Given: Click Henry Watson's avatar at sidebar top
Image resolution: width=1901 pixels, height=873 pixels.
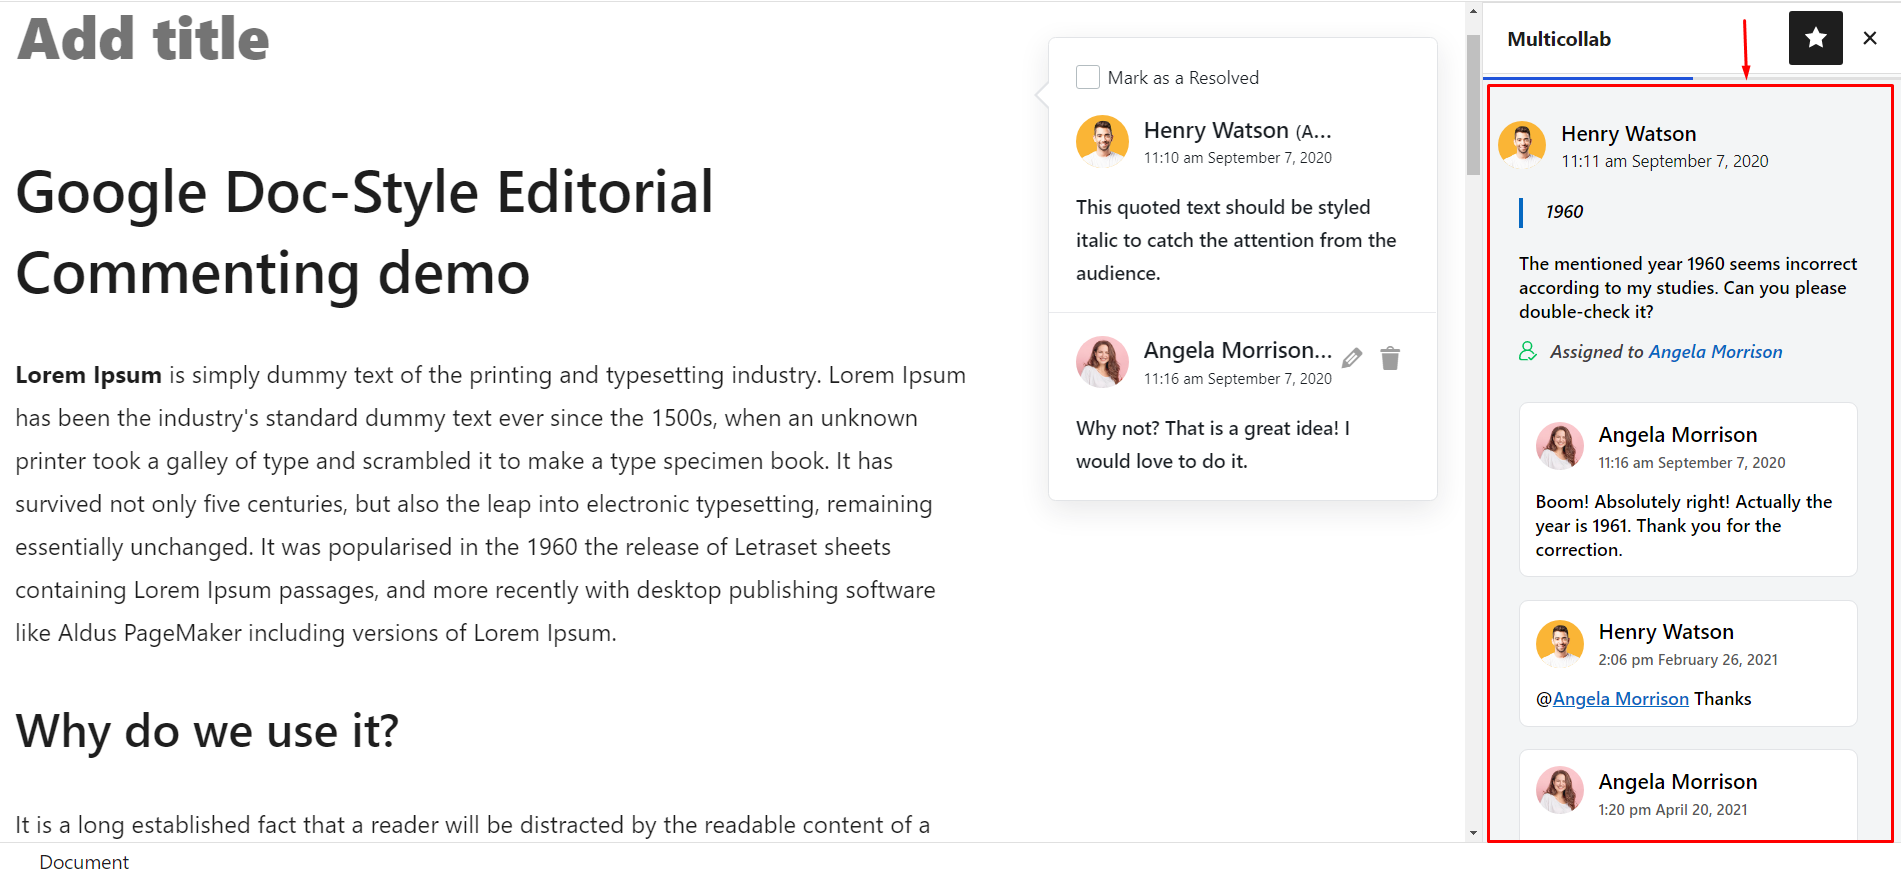Looking at the screenshot, I should click(1522, 146).
